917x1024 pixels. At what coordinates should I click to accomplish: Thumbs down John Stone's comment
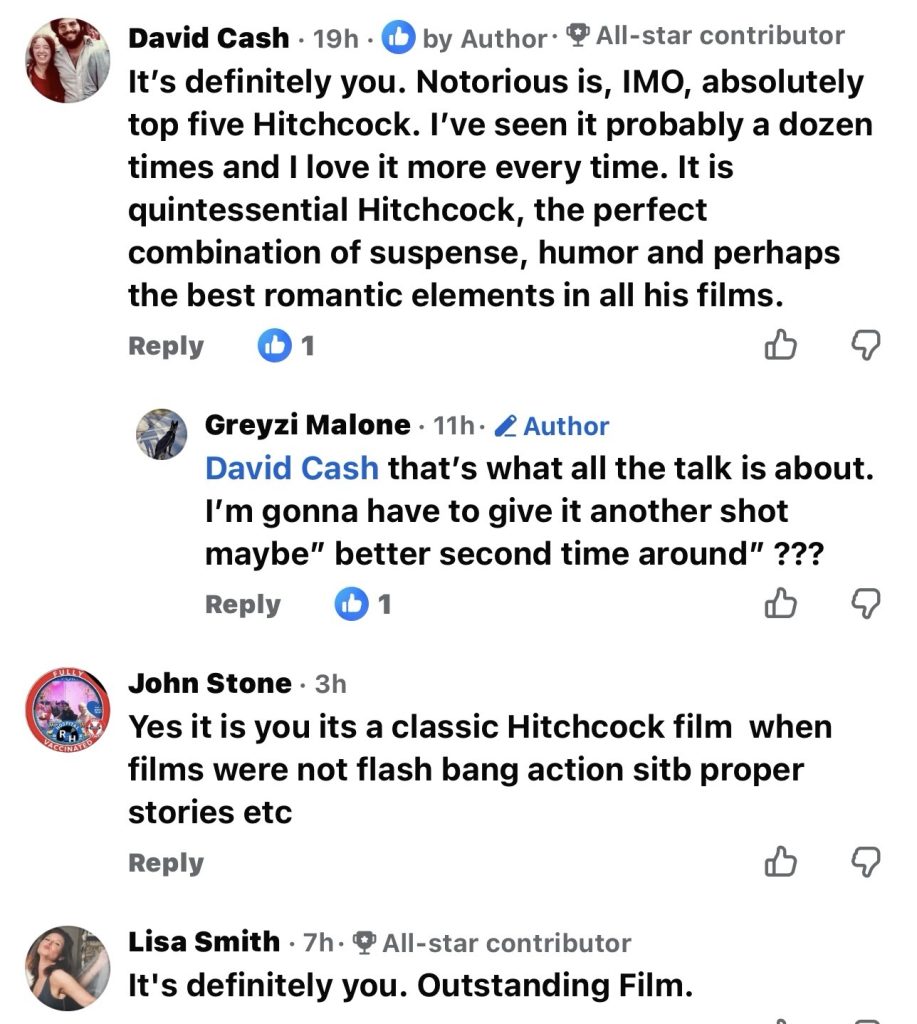click(865, 862)
